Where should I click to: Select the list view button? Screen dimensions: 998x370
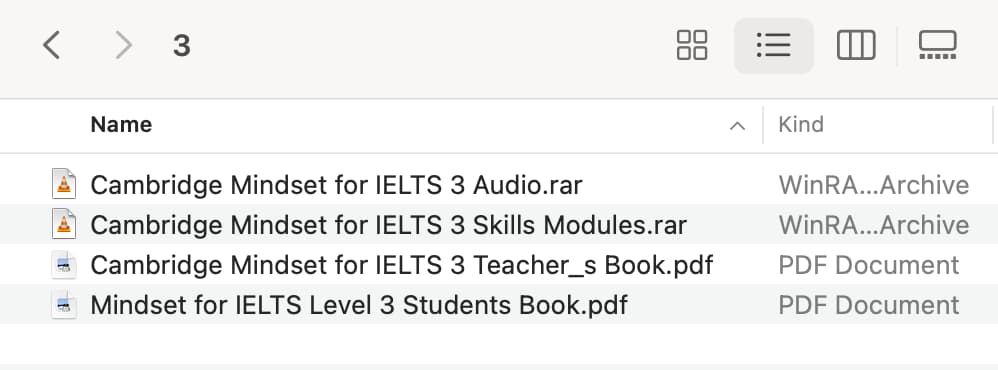773,45
